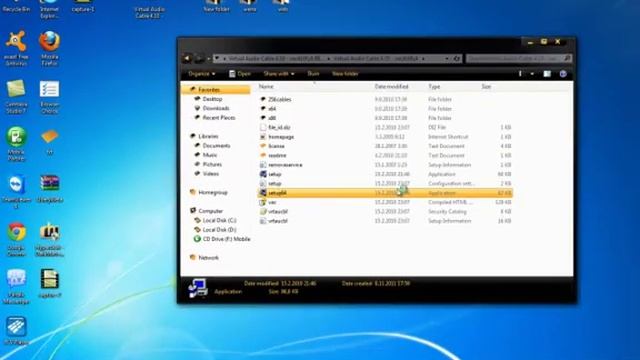This screenshot has height=360, width=640.
Task: Select Libraries in the navigation pane
Action: click(208, 136)
